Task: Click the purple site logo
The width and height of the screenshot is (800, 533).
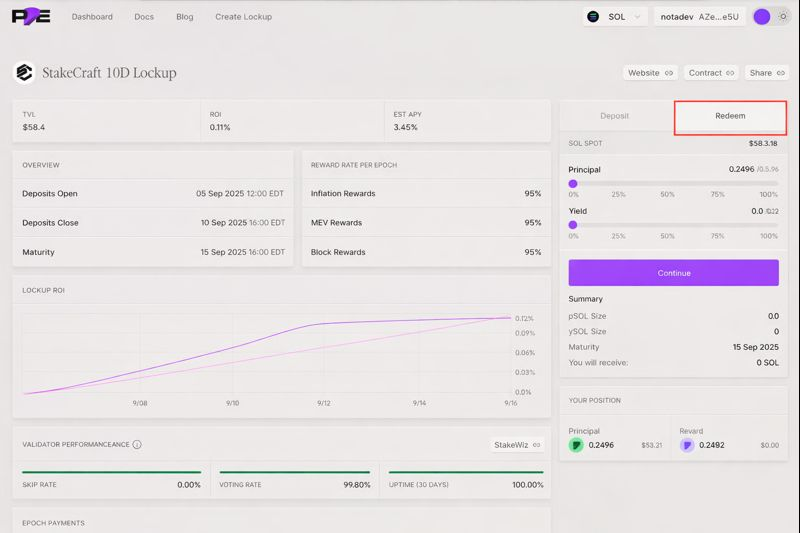Action: (31, 17)
